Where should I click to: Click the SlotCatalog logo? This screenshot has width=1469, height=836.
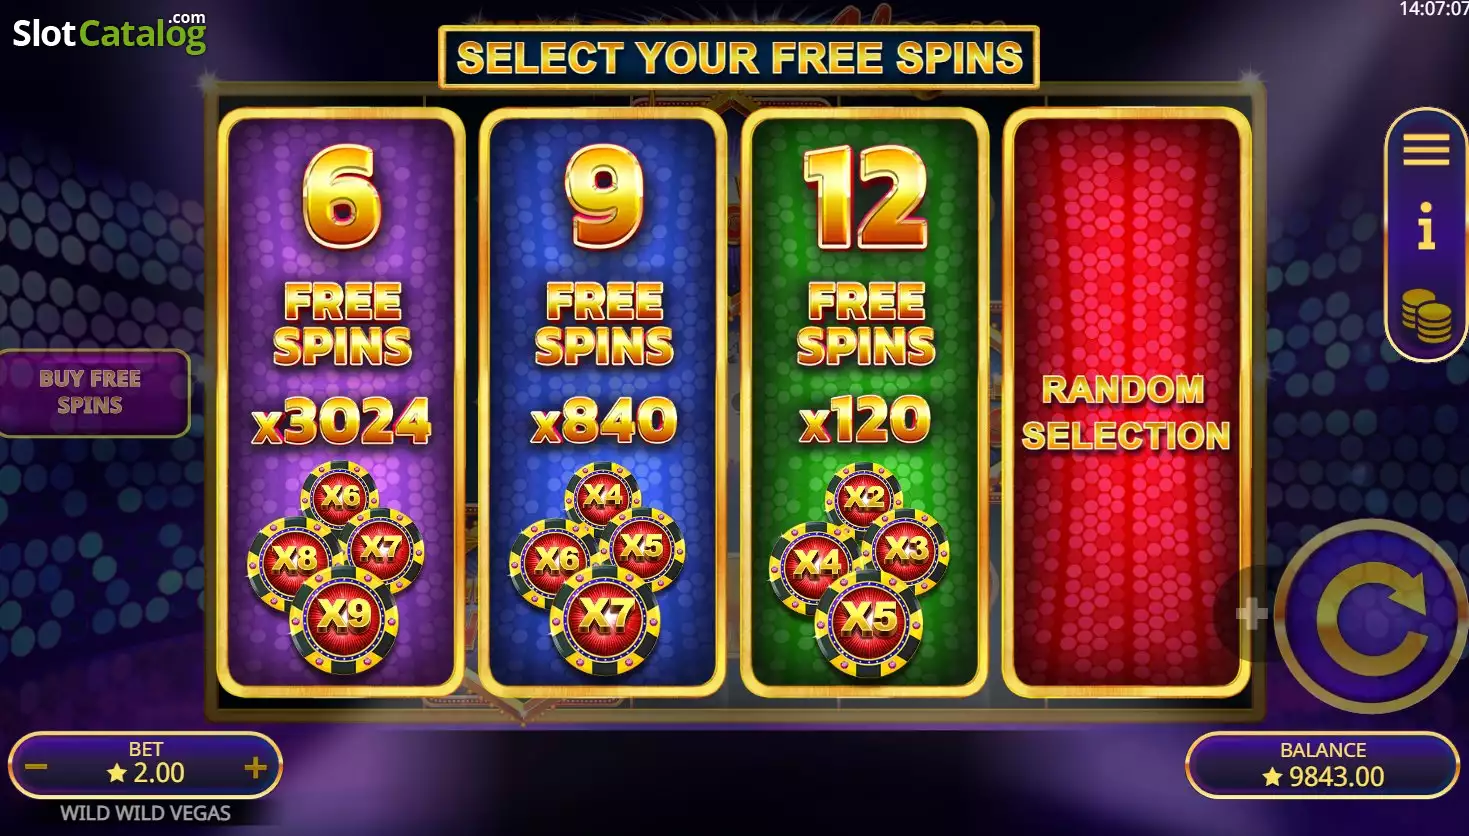coord(109,33)
